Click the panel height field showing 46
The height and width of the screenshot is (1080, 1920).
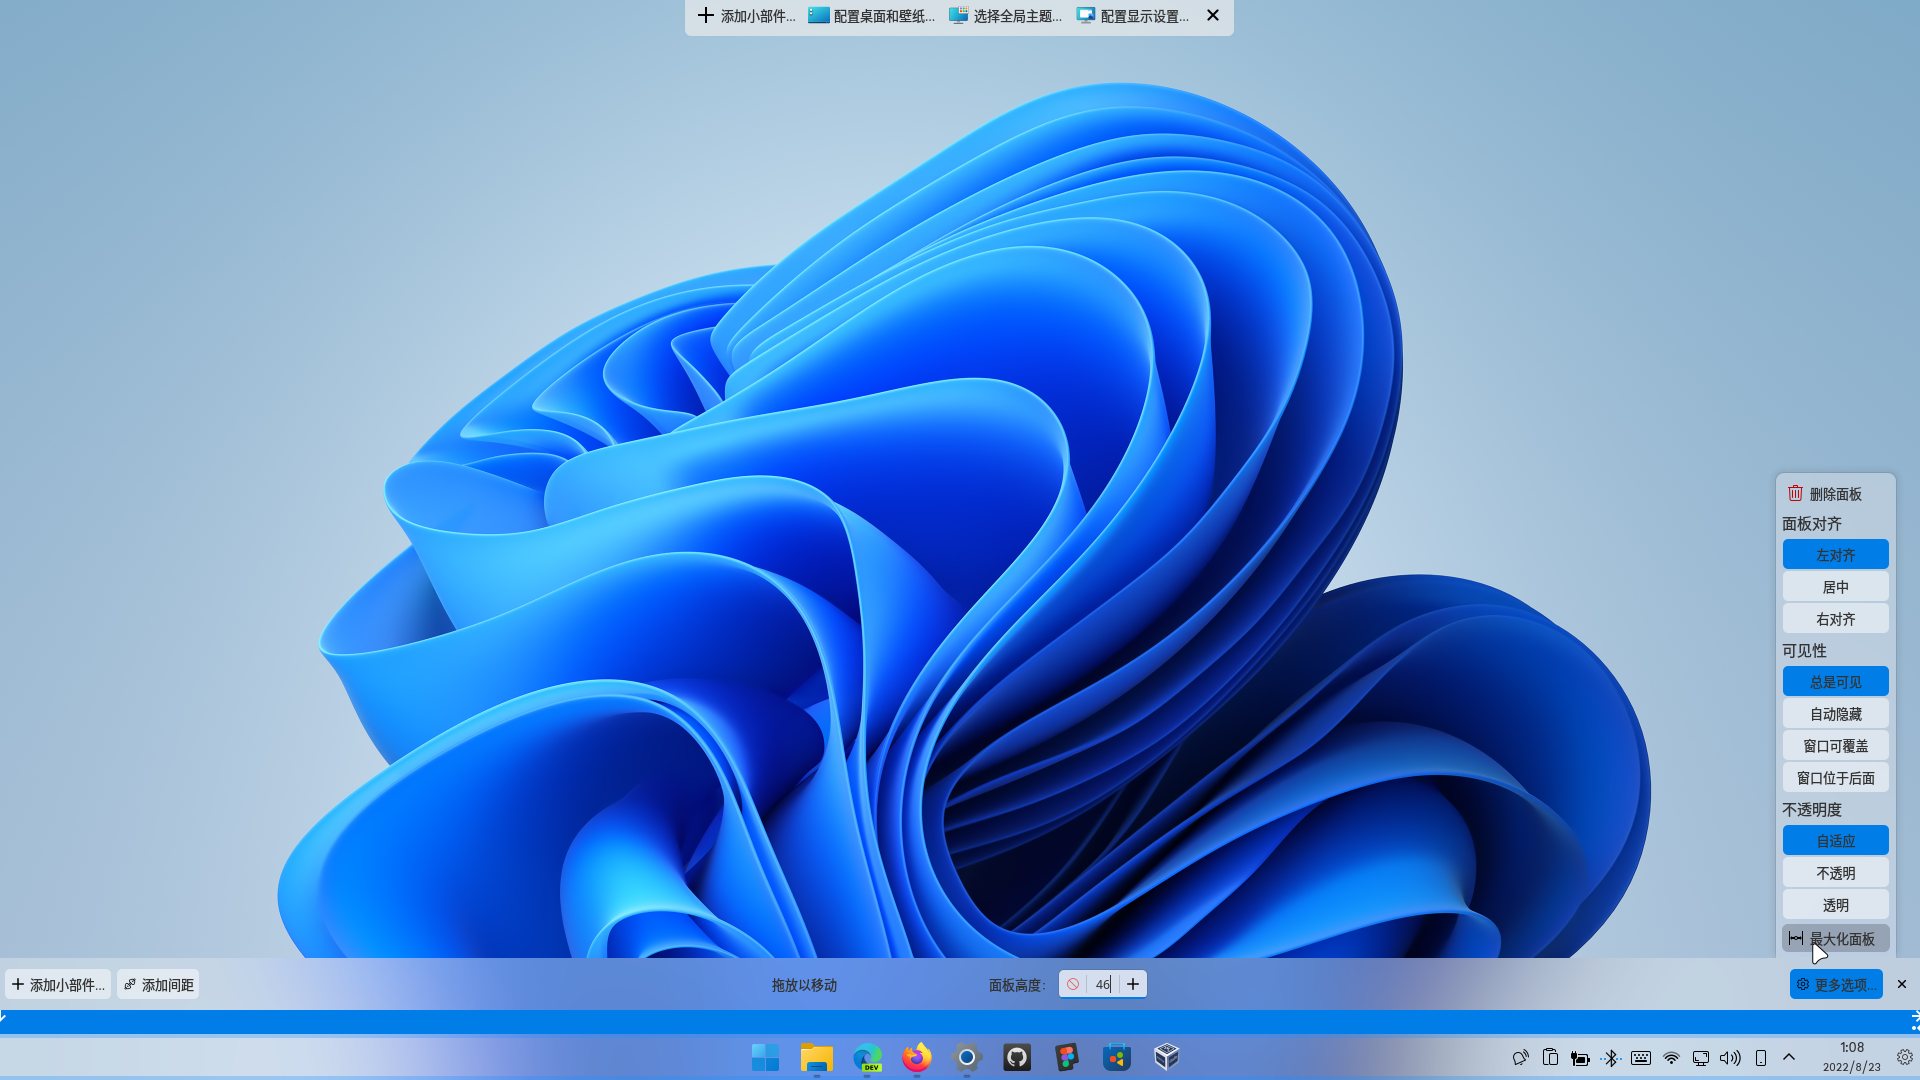tap(1102, 984)
